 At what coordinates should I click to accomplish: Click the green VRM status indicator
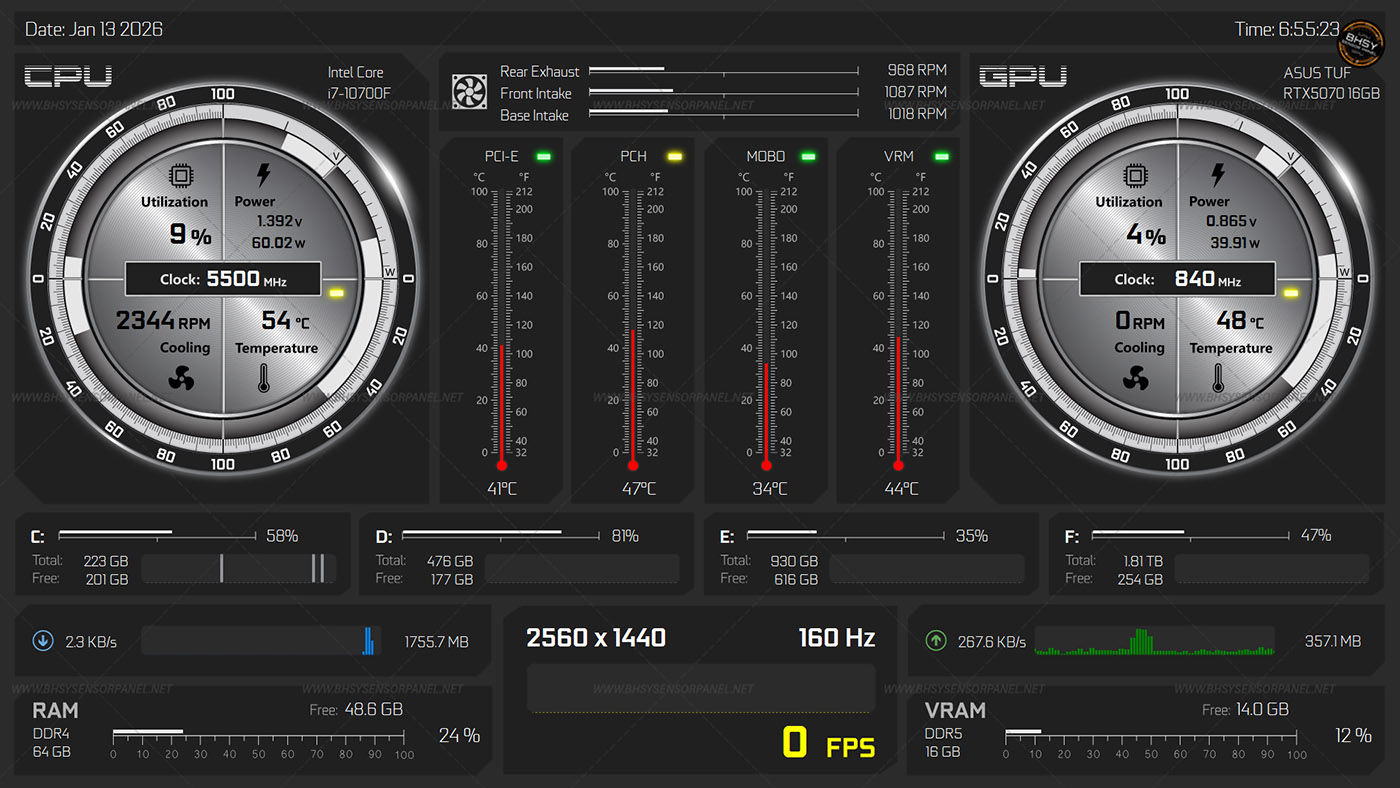coord(940,156)
